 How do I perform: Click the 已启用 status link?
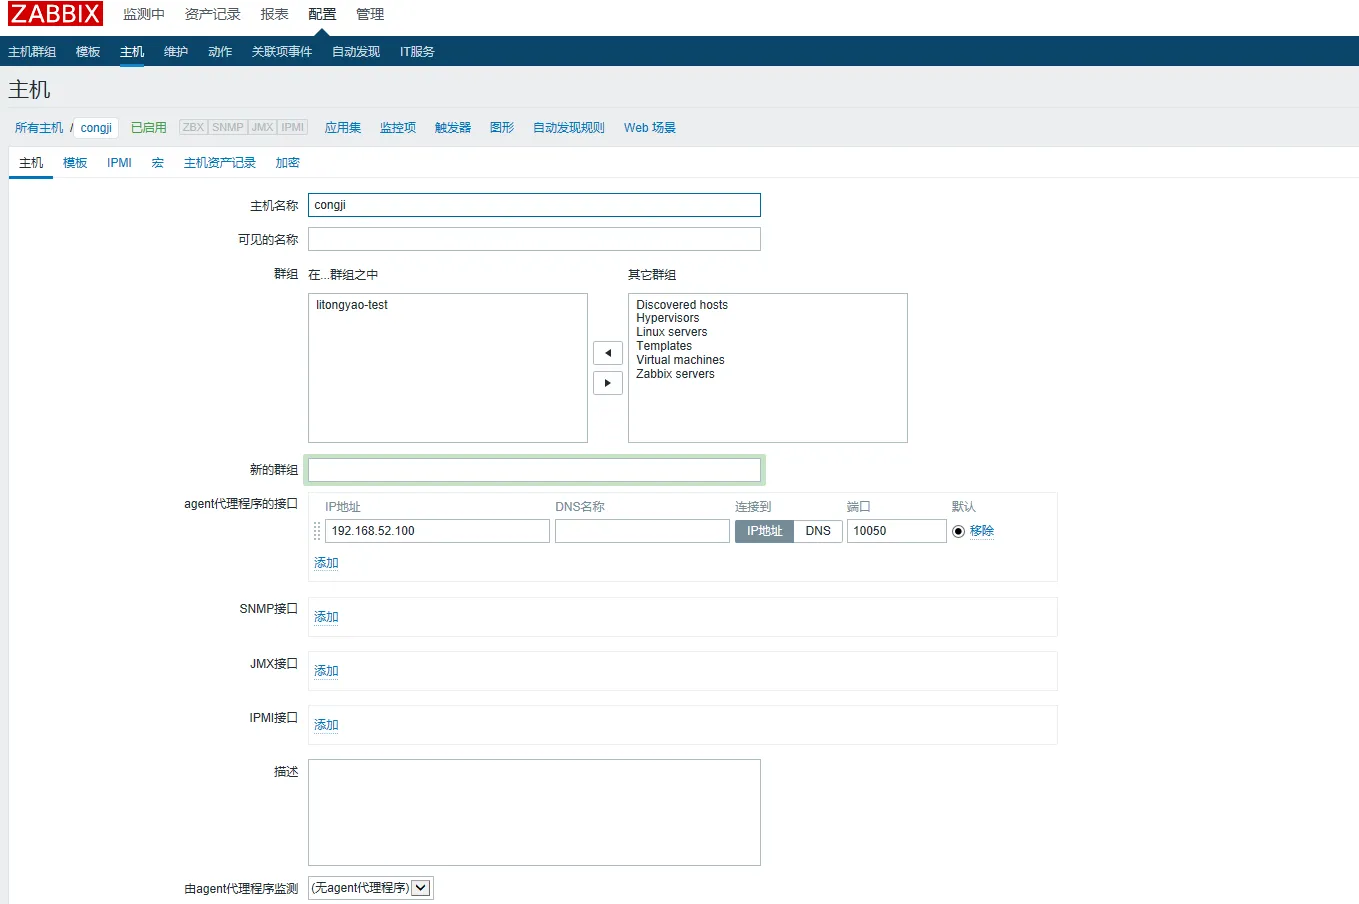click(149, 128)
